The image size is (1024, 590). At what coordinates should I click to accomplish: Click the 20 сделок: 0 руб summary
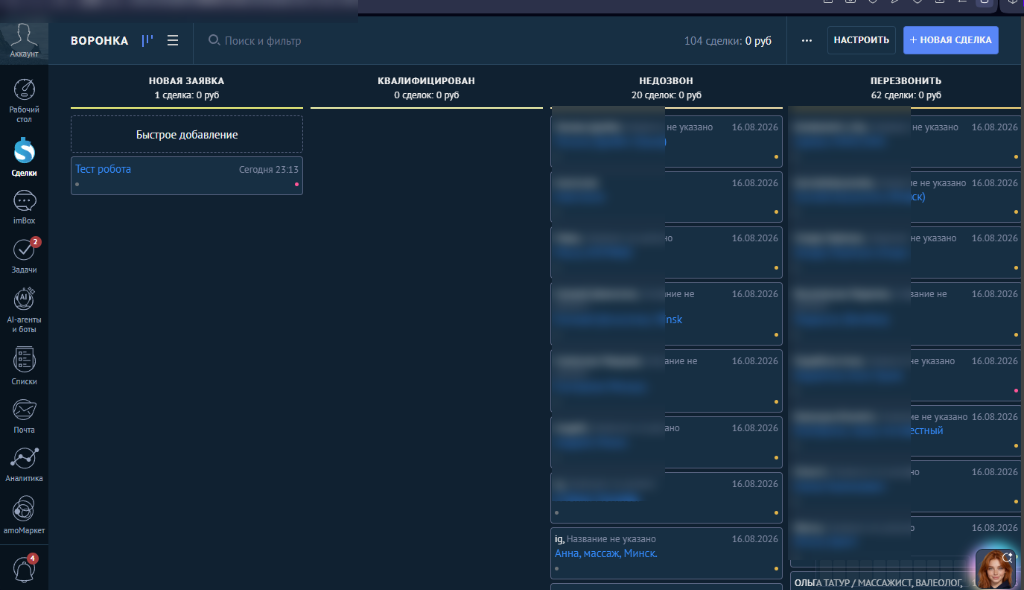click(666, 95)
